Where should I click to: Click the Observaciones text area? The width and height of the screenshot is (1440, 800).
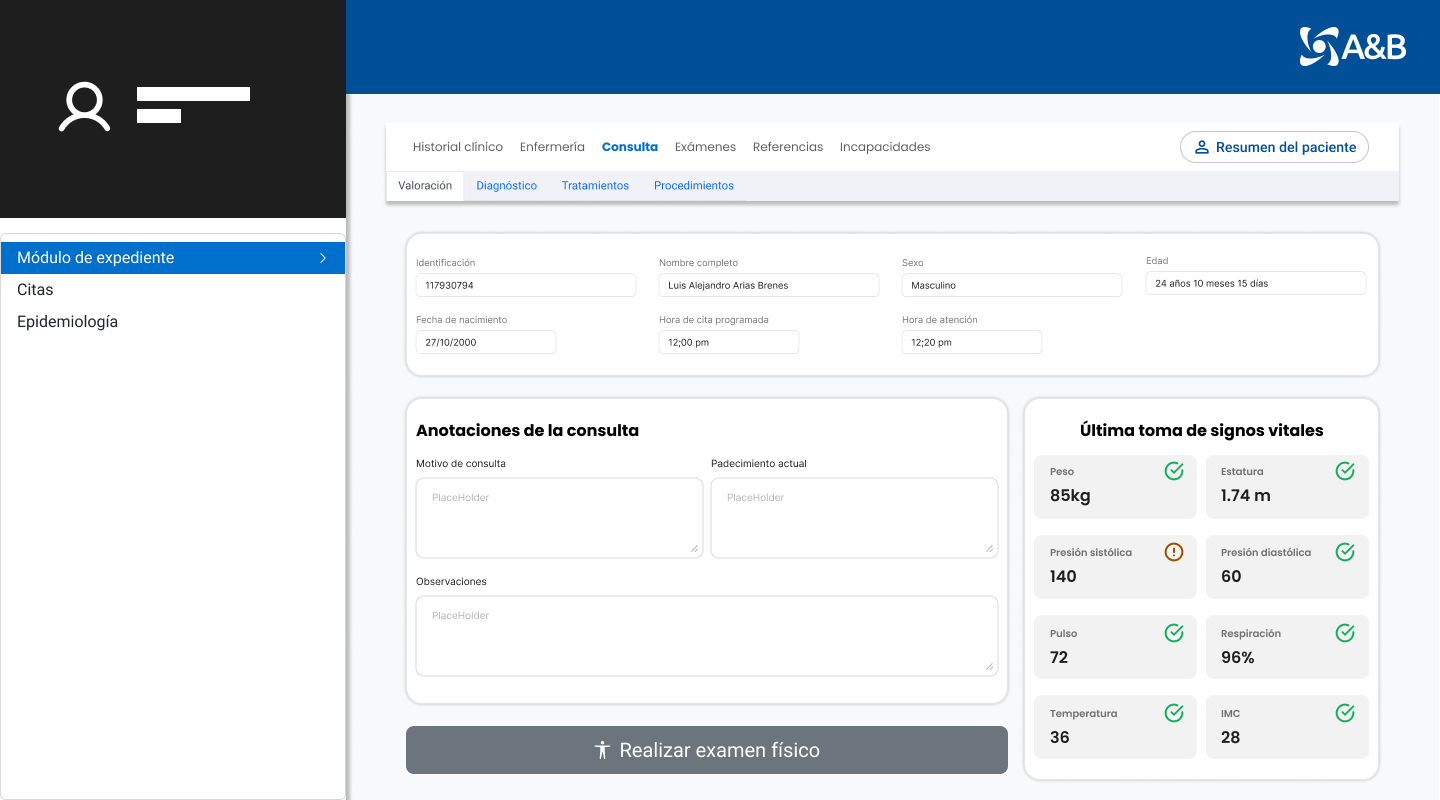tap(707, 636)
